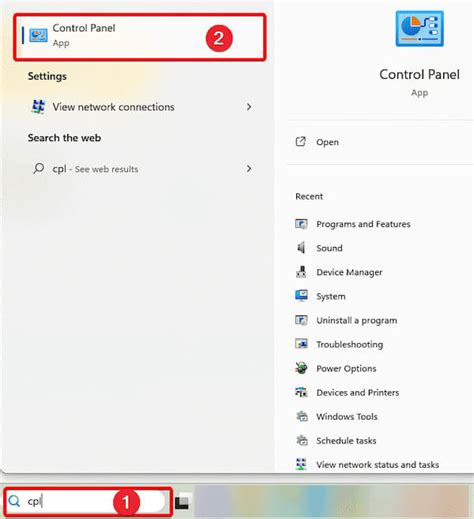Click the View network status and tasks icon
The width and height of the screenshot is (474, 519).
pos(301,464)
